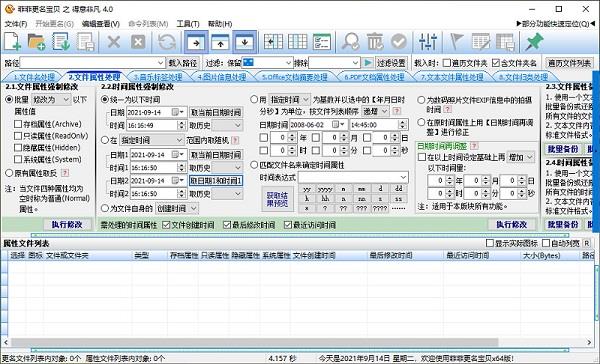600x364 pixels.
Task: Select the 原有属性取反 radio button
Action: (x=10, y=173)
